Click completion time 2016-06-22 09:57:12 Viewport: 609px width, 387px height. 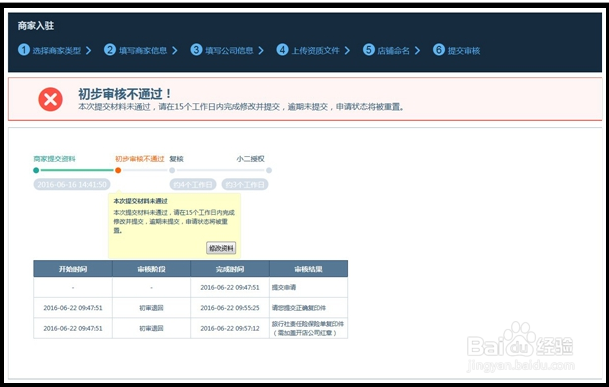pos(230,328)
